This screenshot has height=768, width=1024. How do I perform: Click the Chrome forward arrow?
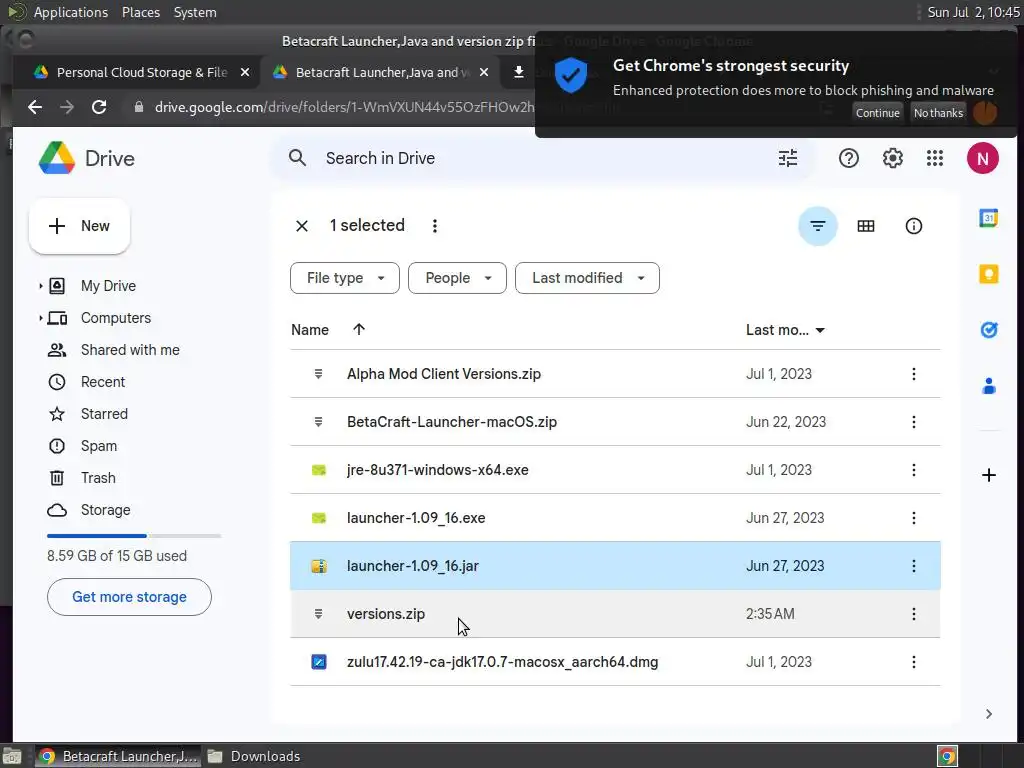tap(67, 107)
